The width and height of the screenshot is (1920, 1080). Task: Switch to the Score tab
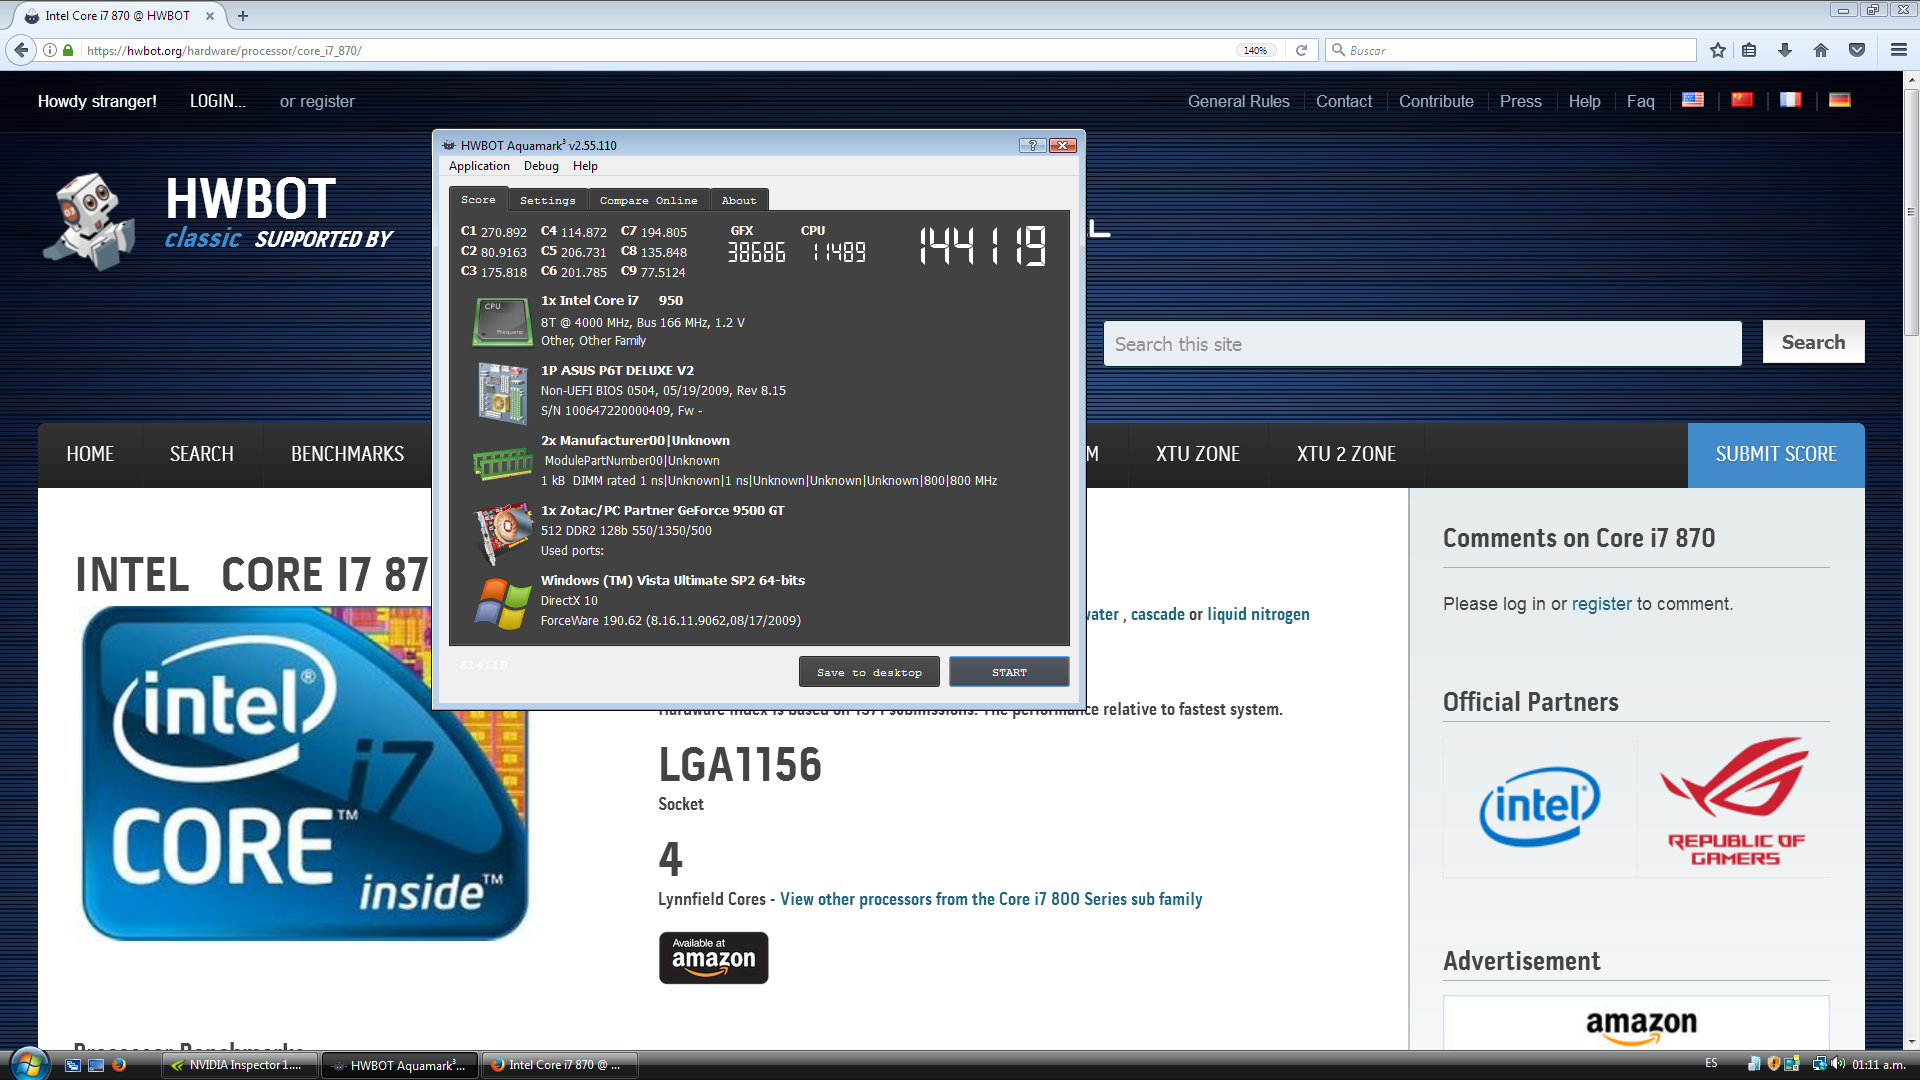[478, 199]
